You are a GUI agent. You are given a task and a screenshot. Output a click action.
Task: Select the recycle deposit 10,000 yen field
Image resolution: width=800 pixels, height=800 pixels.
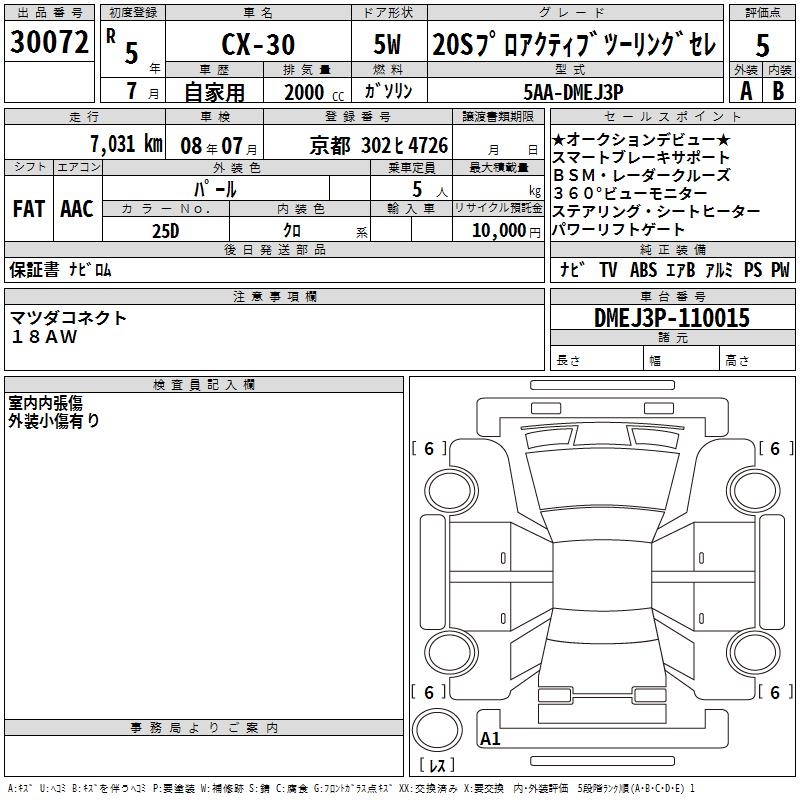pos(498,230)
